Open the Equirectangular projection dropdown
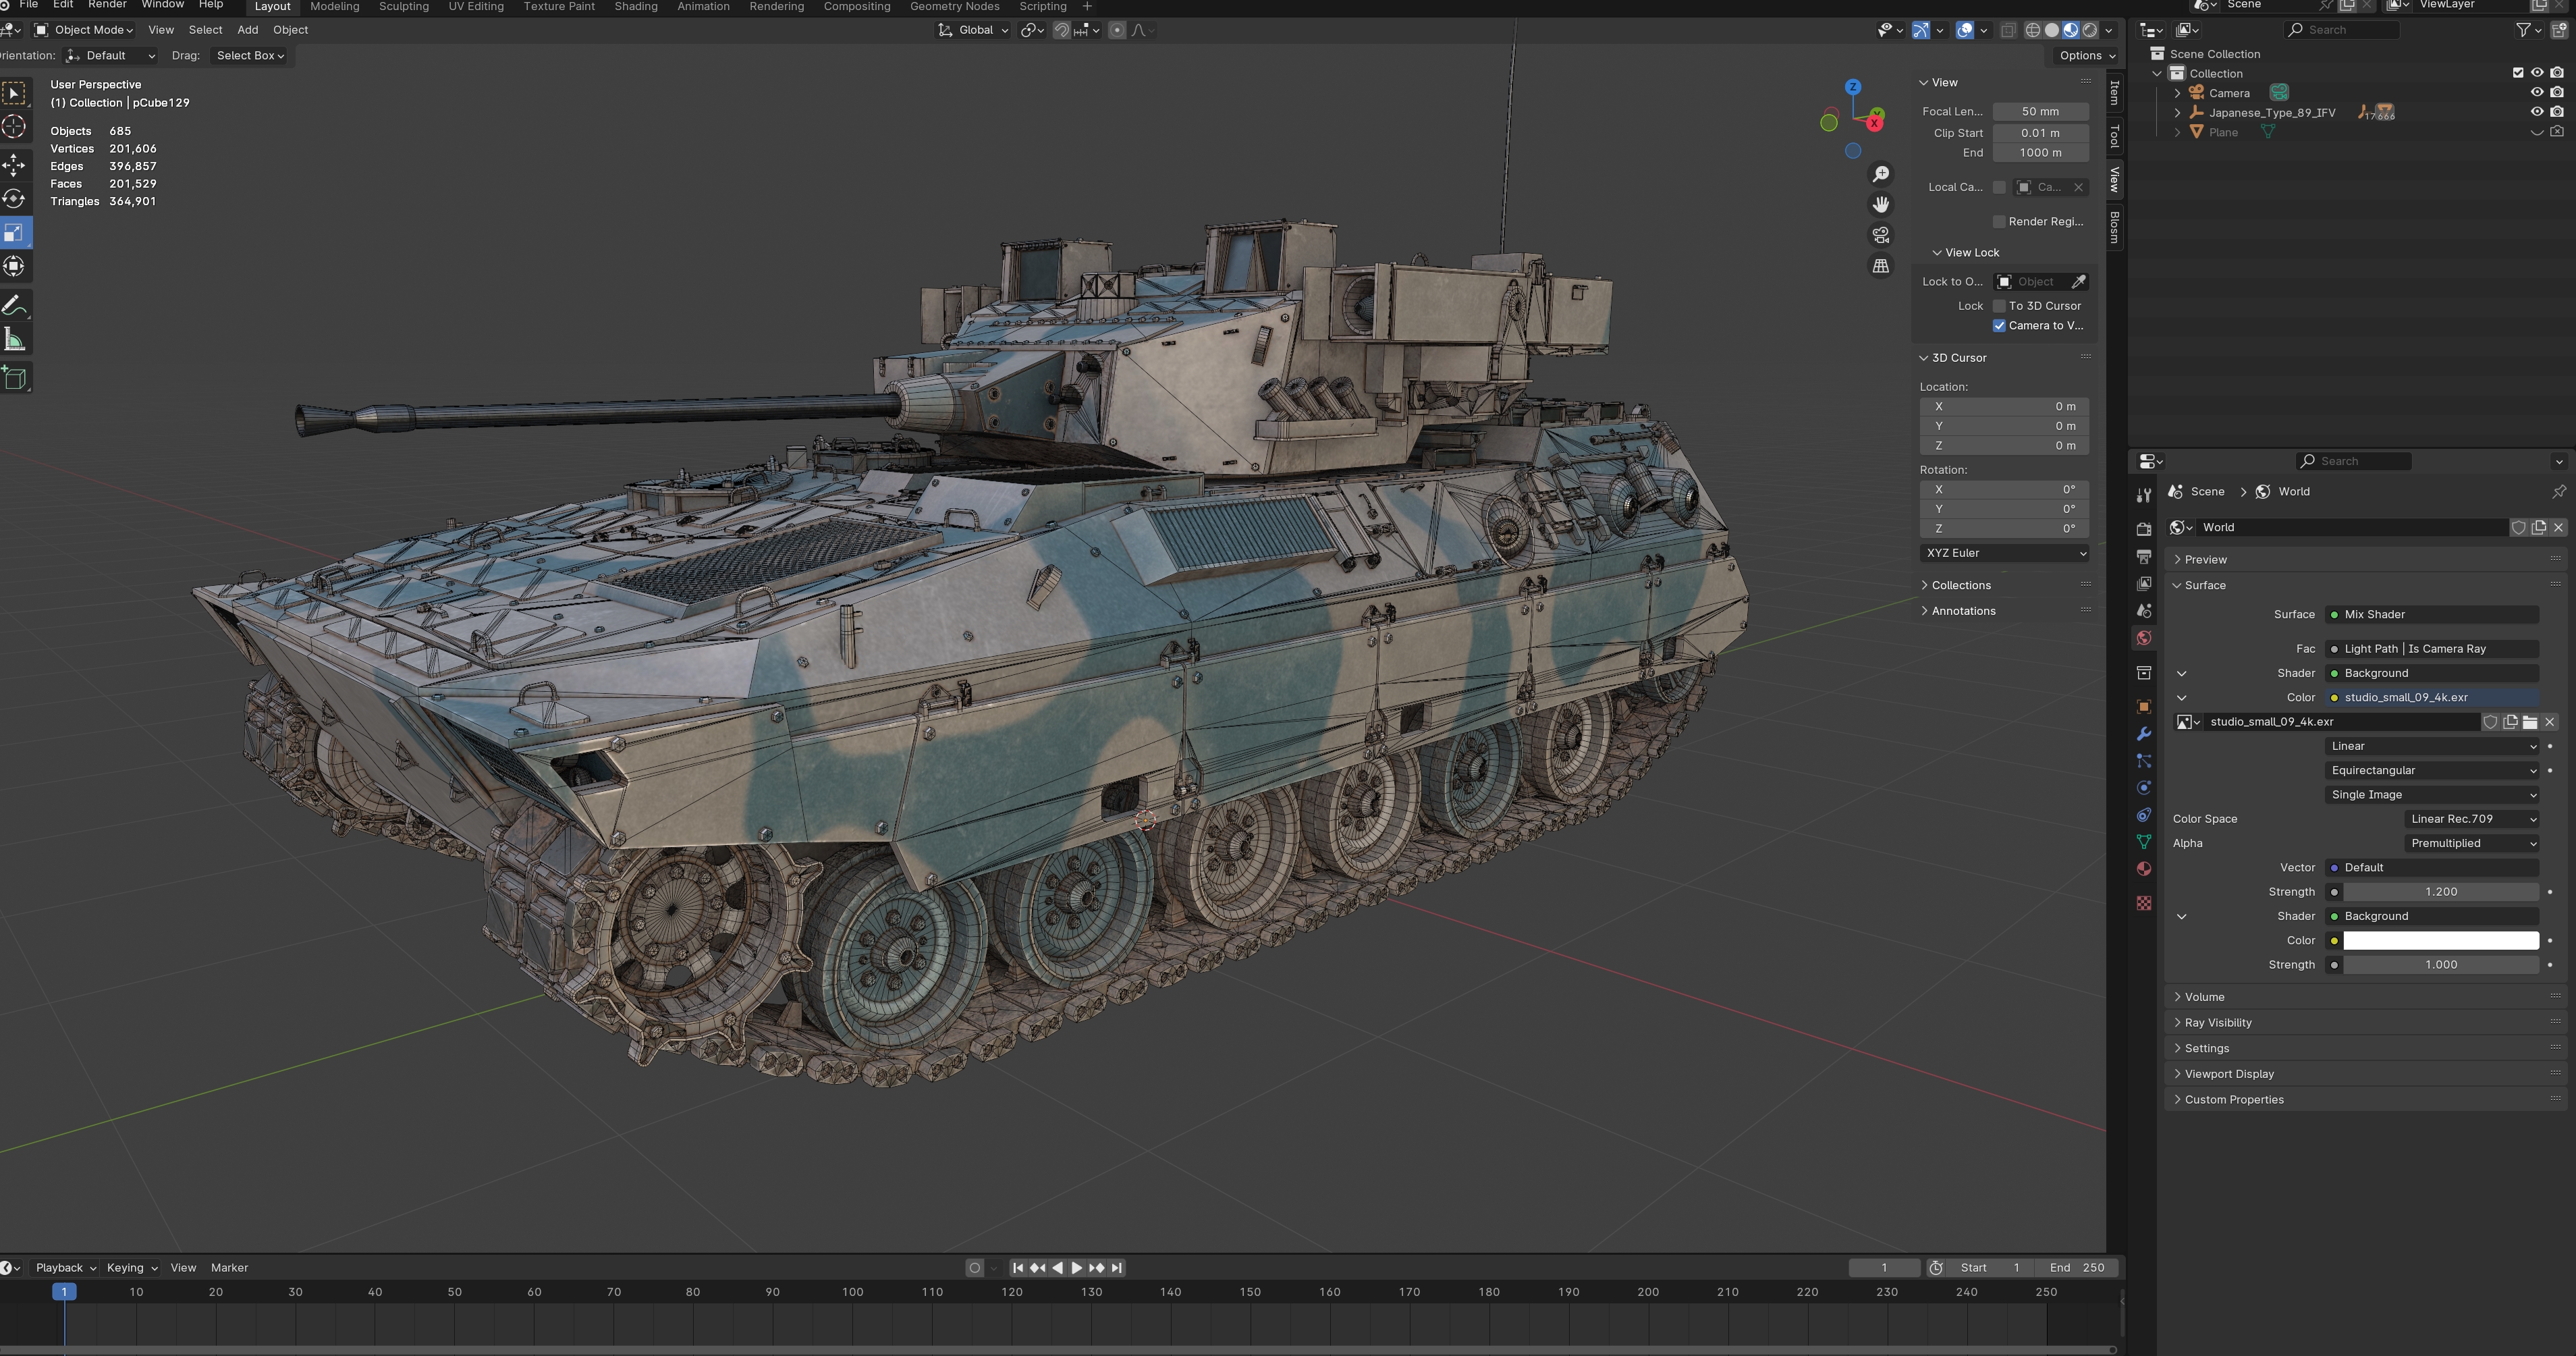Image resolution: width=2576 pixels, height=1356 pixels. [2431, 770]
